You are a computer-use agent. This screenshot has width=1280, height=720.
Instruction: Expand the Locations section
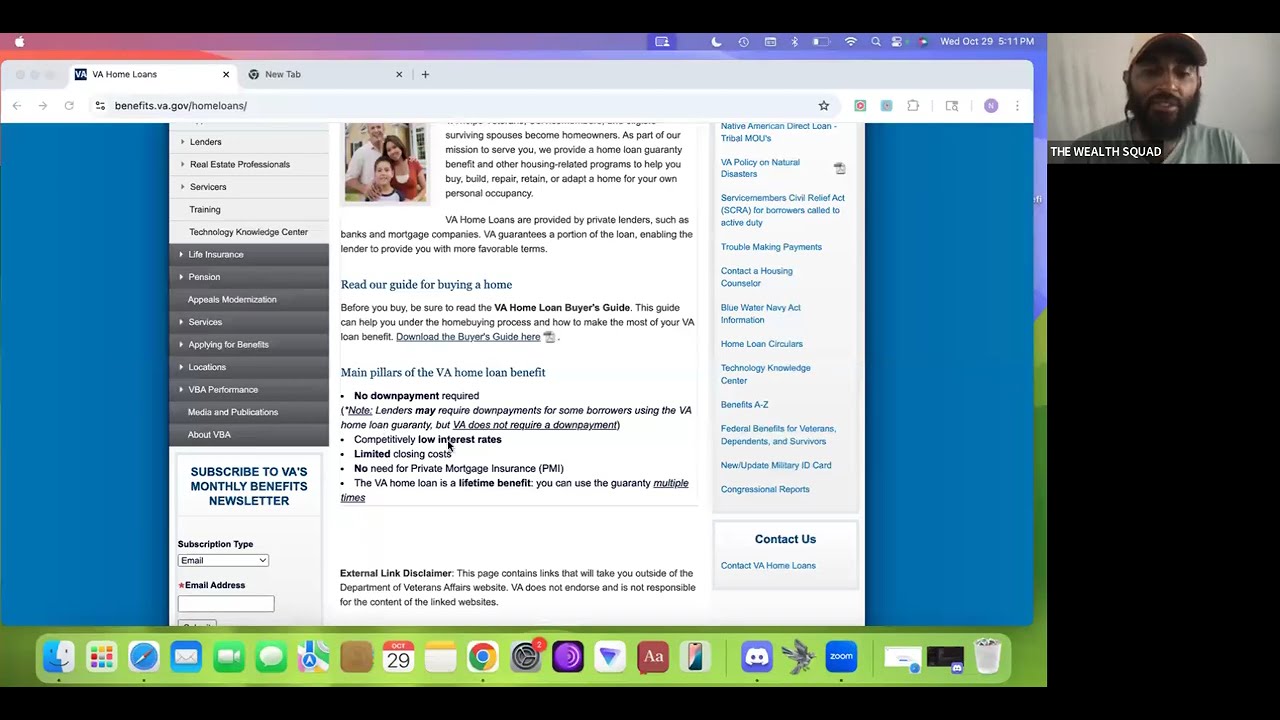click(x=182, y=367)
